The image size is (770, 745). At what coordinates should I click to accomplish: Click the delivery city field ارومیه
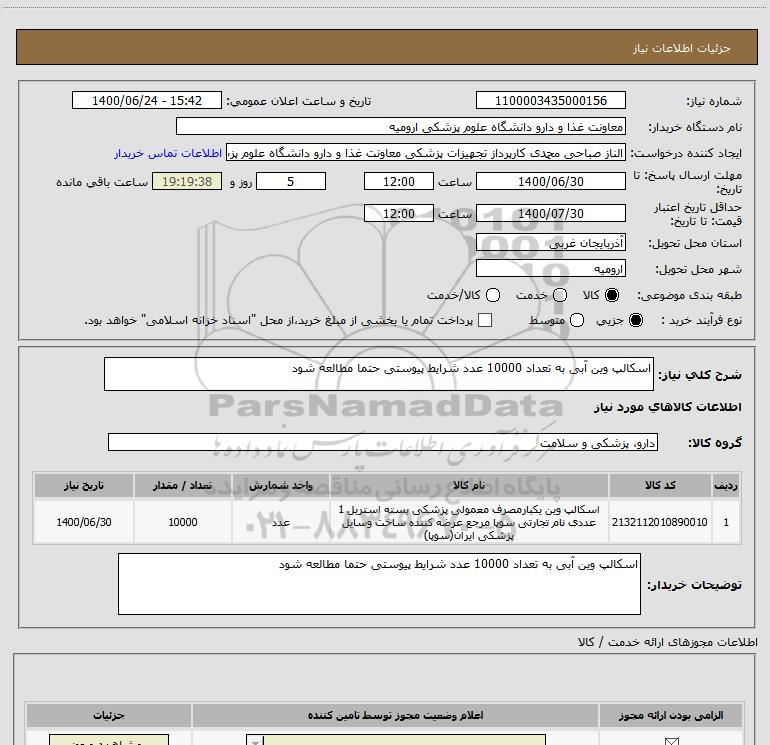(550, 269)
